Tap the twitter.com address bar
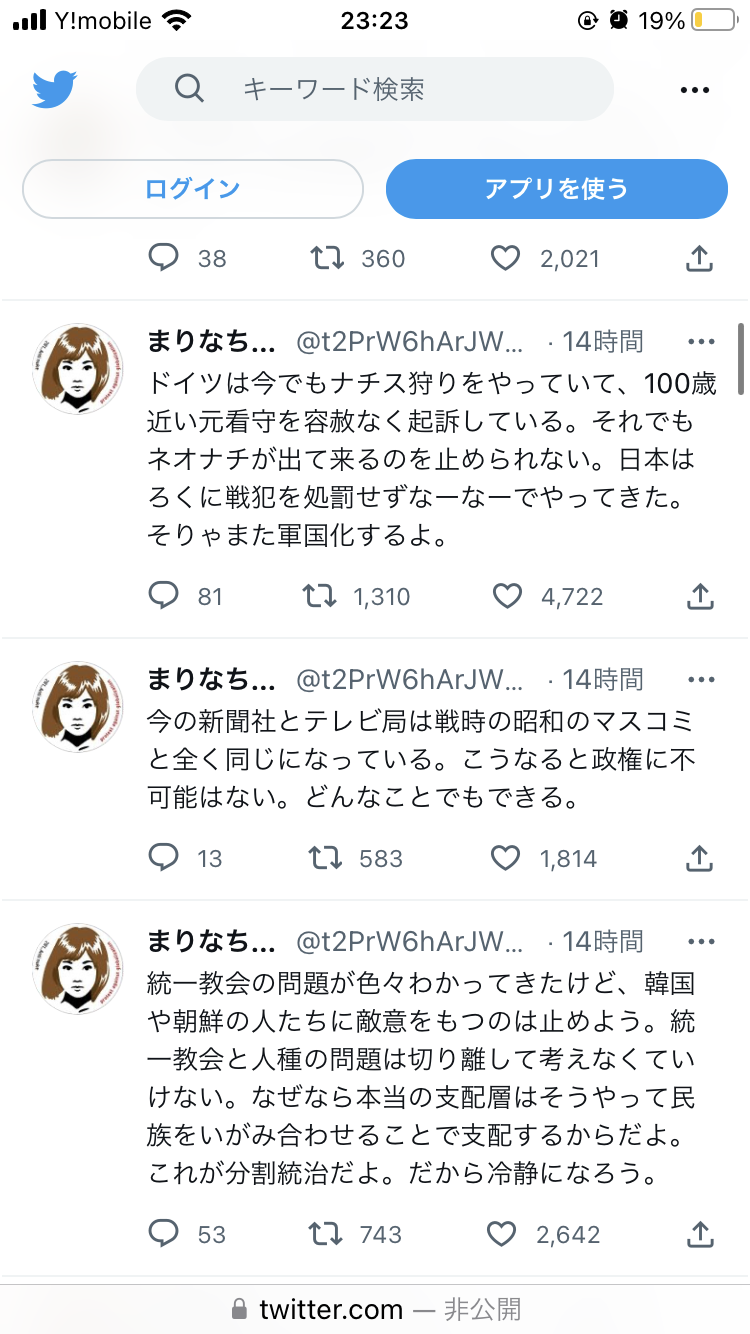Image resolution: width=750 pixels, height=1334 pixels. click(375, 1309)
